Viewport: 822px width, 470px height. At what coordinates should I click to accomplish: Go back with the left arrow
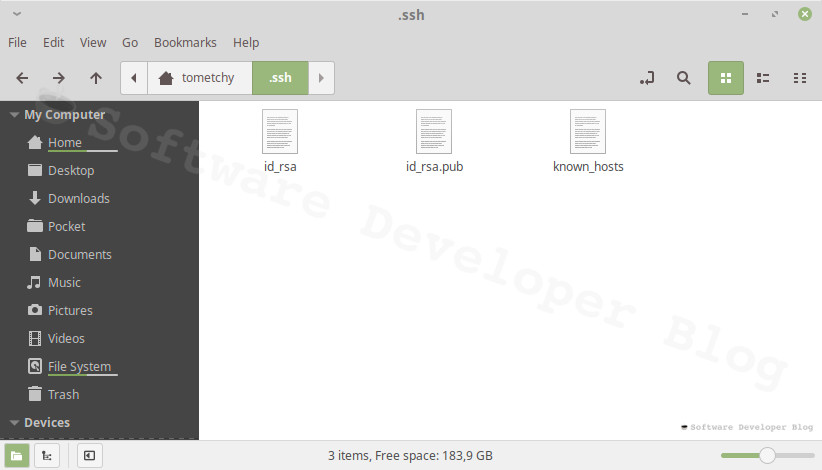[x=22, y=78]
